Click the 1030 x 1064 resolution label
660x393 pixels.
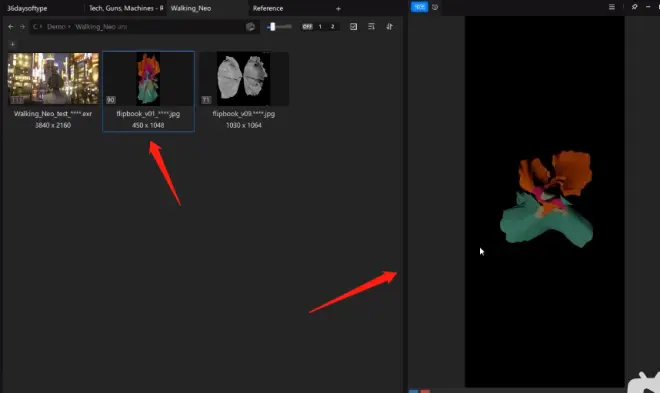pyautogui.click(x=244, y=125)
